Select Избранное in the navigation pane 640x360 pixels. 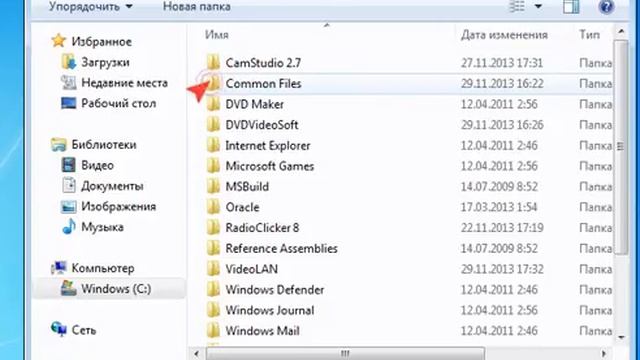tap(102, 42)
